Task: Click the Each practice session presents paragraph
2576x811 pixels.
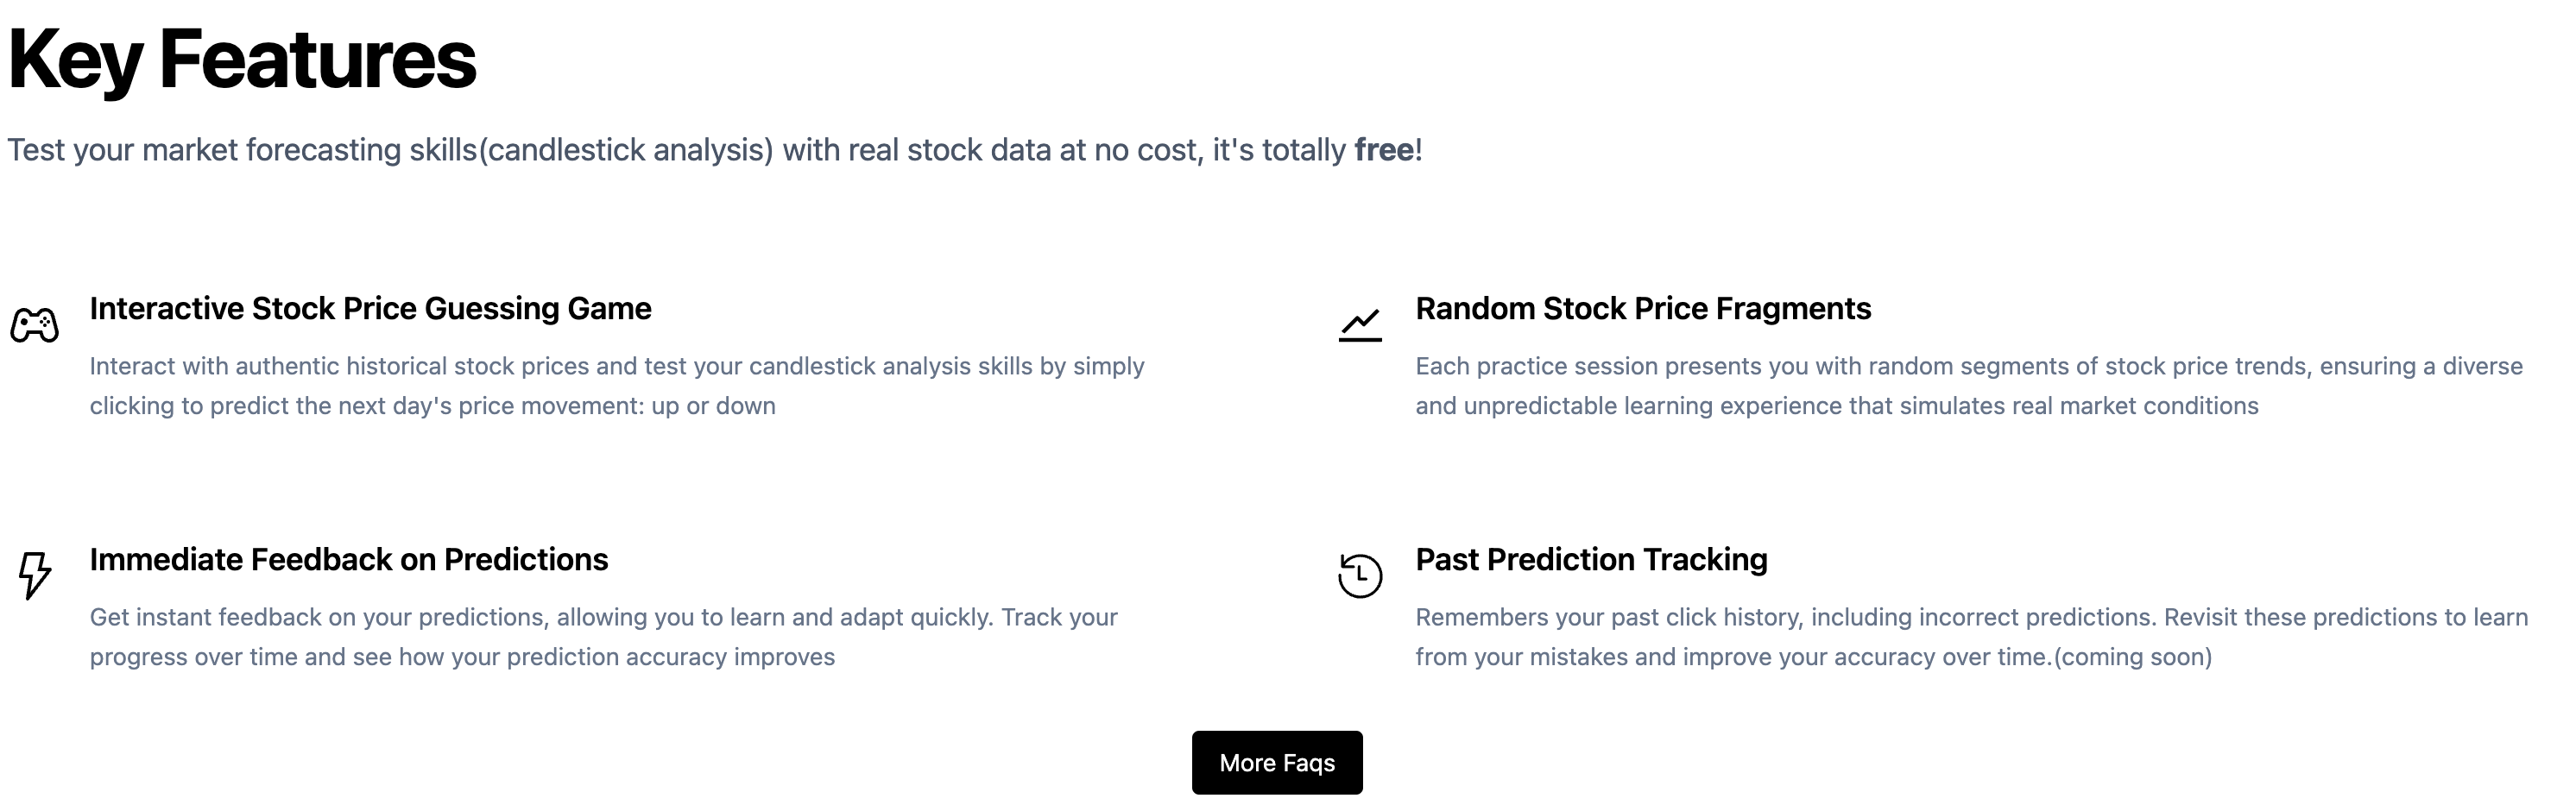Action: click(x=1969, y=386)
